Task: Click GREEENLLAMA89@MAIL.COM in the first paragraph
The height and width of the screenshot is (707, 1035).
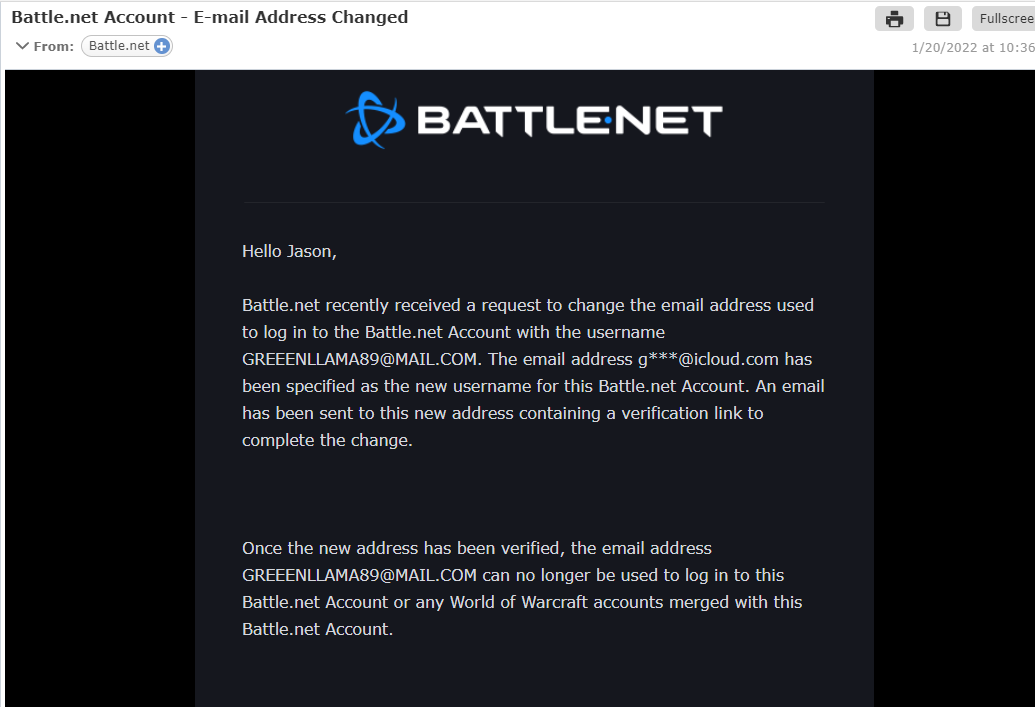Action: tap(361, 359)
